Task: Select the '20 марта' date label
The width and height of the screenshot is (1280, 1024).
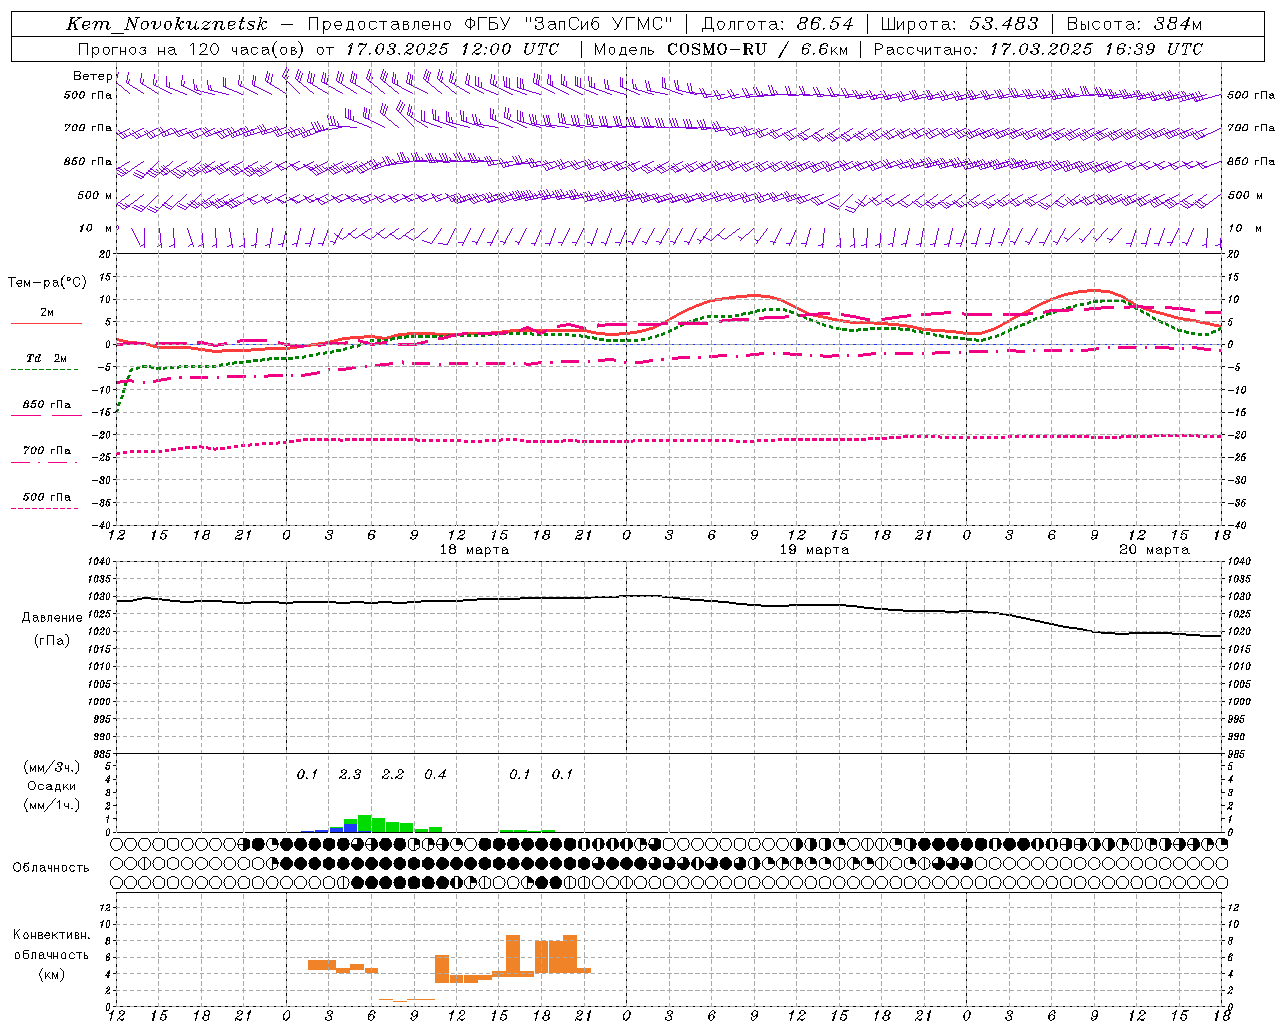Action: [x=1154, y=550]
